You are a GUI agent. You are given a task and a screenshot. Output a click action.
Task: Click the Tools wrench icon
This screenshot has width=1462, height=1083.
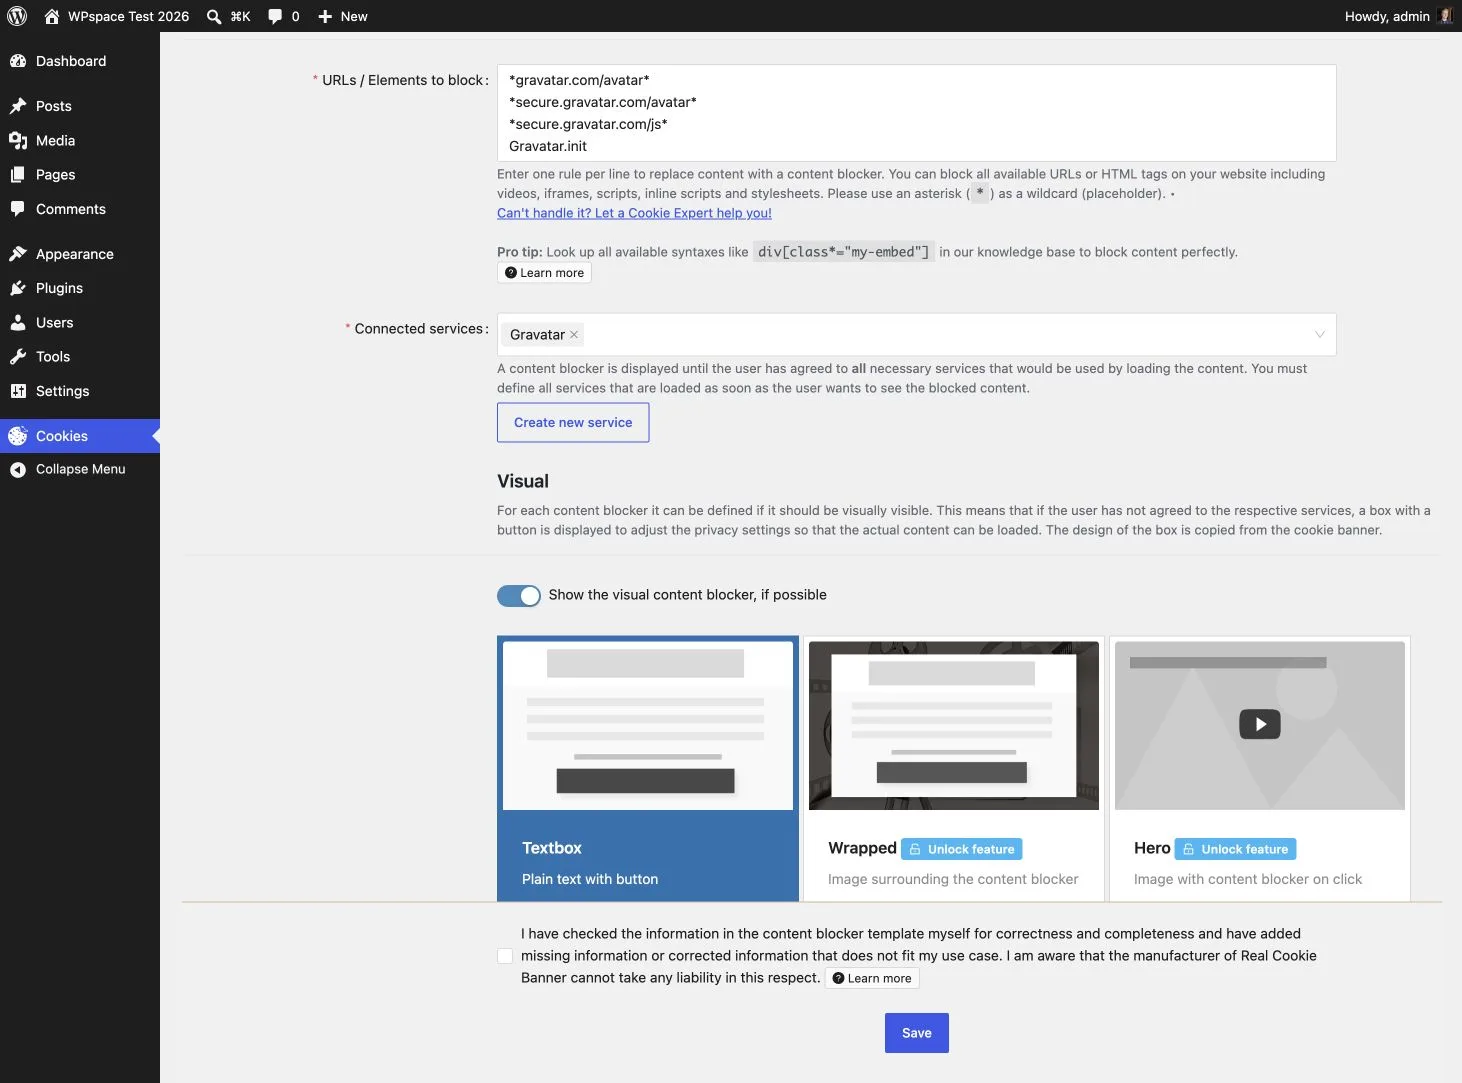click(x=17, y=357)
